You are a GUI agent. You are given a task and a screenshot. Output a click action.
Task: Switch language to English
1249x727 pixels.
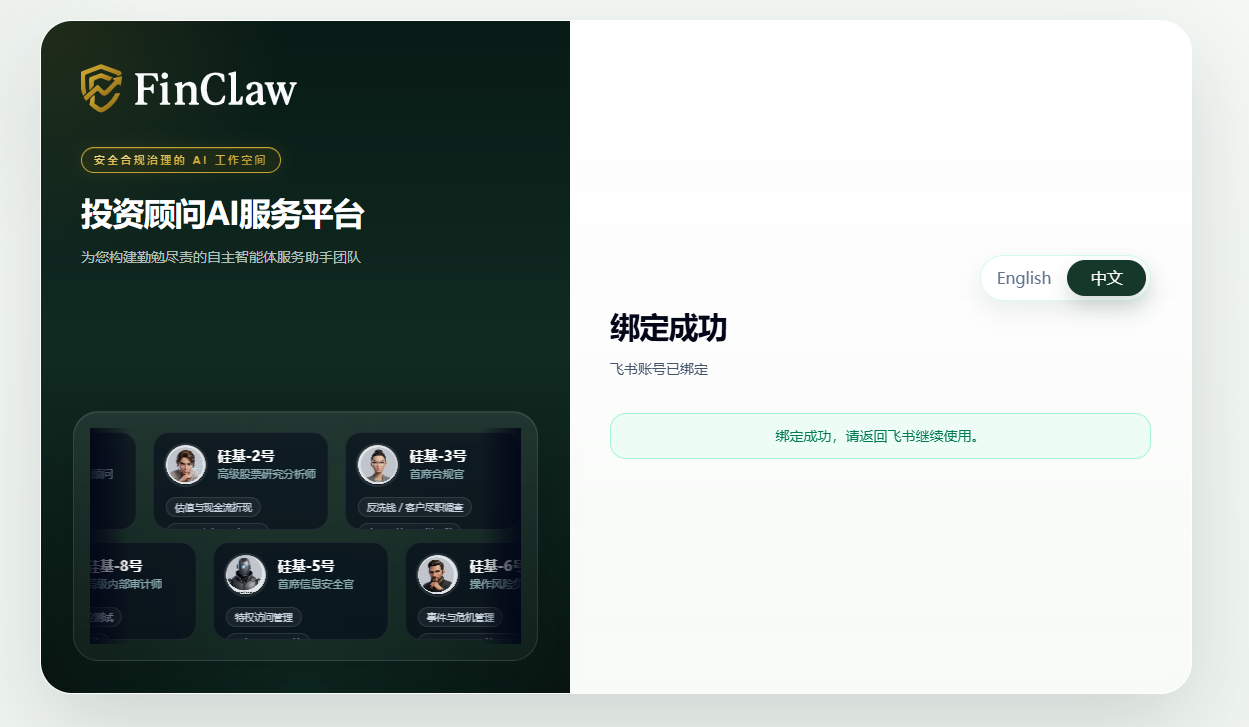pyautogui.click(x=1024, y=278)
